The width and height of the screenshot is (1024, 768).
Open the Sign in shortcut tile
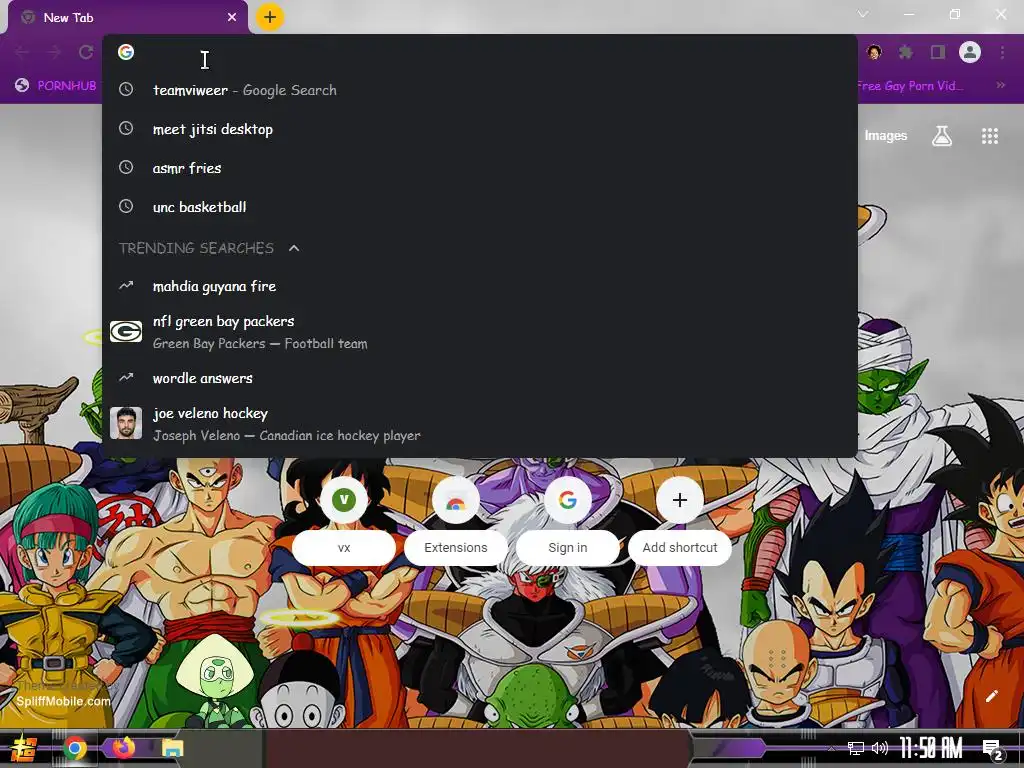point(568,522)
